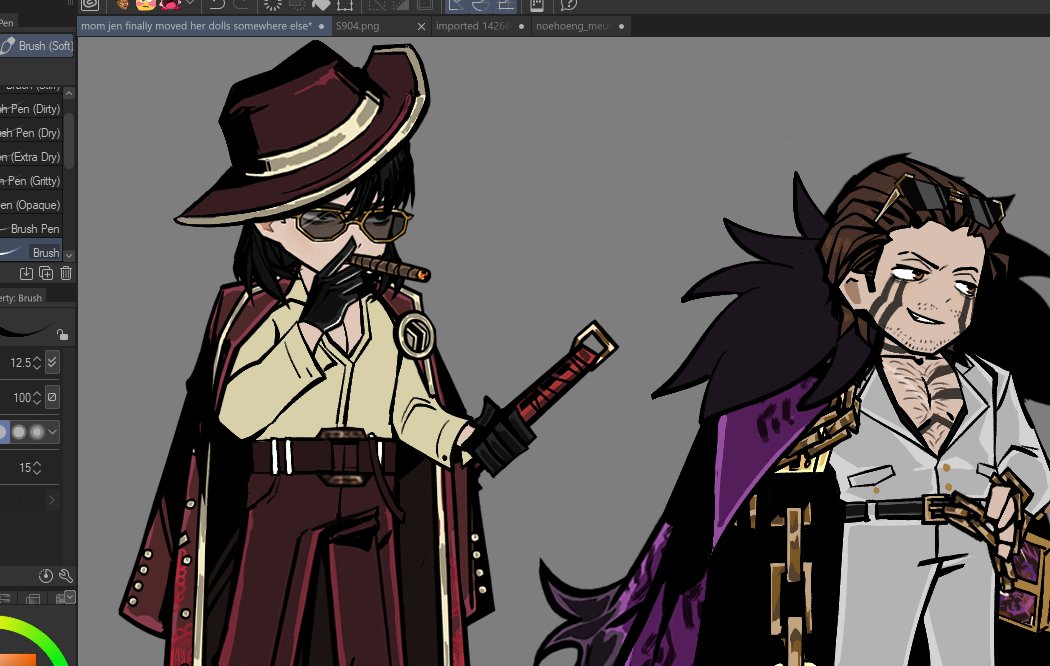Viewport: 1050px width, 666px height.
Task: Click the brush stroke preview curve
Action: (26, 330)
